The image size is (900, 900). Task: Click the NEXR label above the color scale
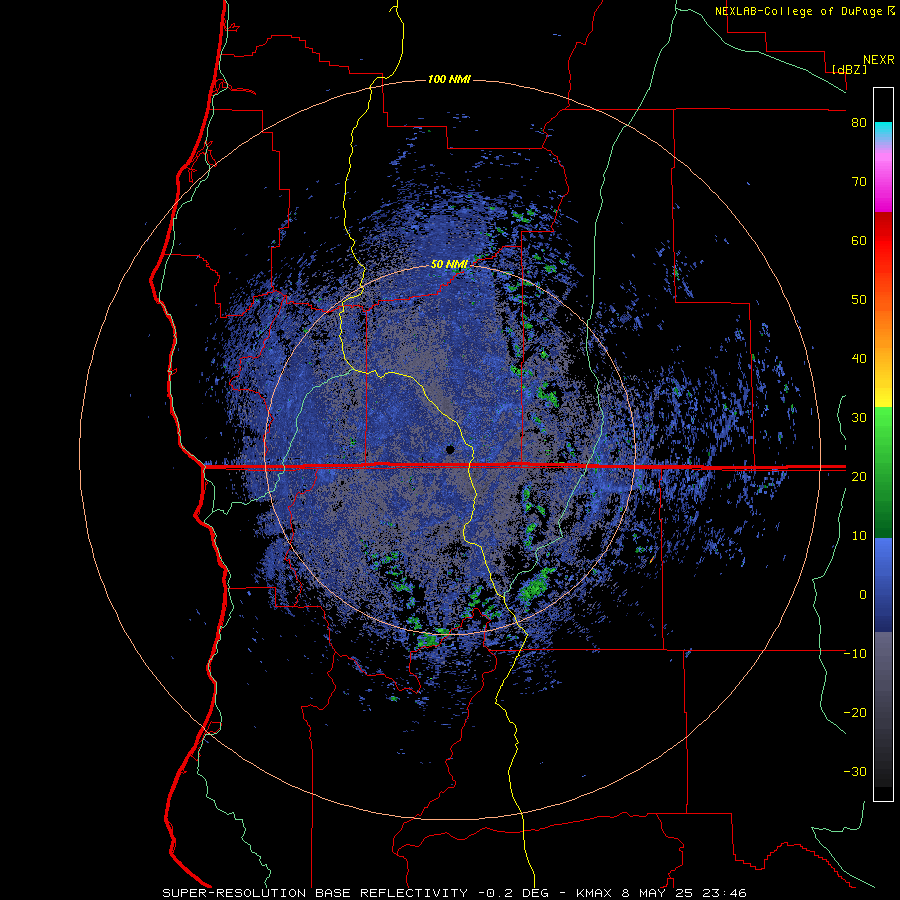[879, 60]
